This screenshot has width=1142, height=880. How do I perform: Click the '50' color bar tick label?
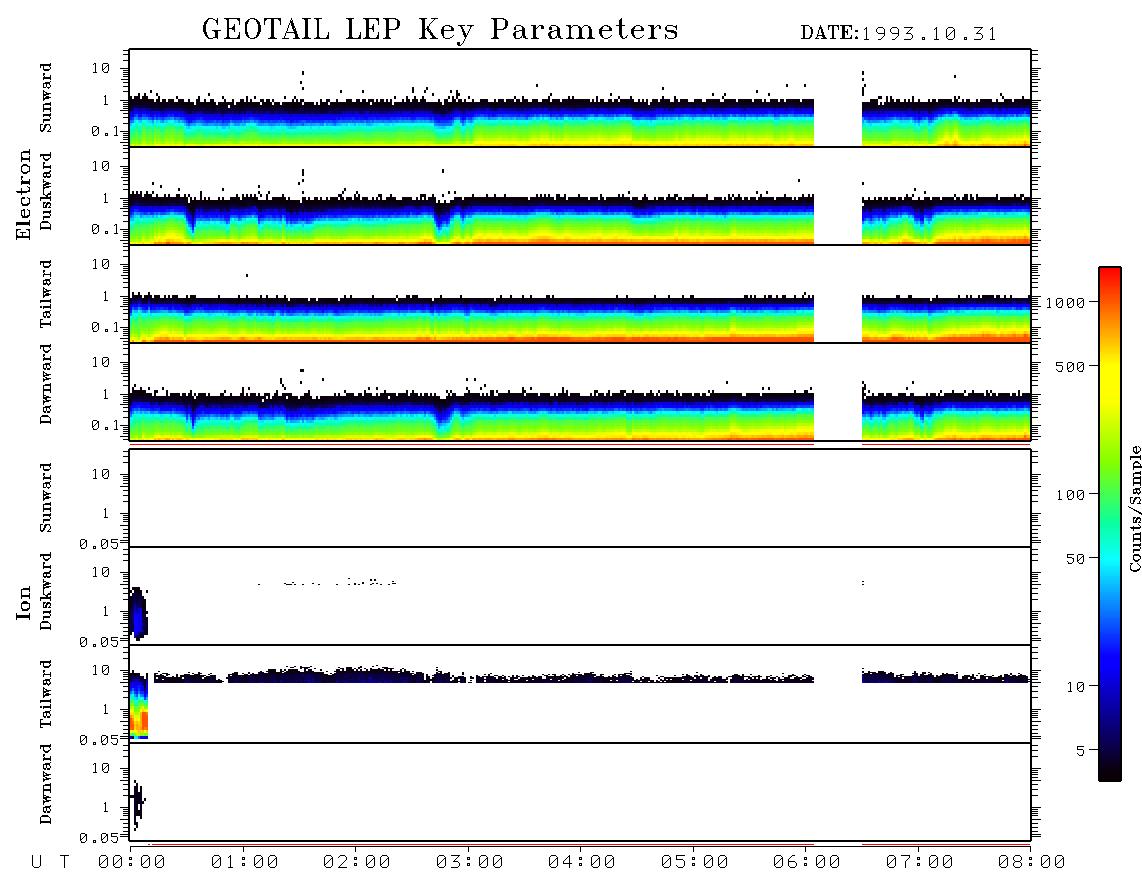1075,559
